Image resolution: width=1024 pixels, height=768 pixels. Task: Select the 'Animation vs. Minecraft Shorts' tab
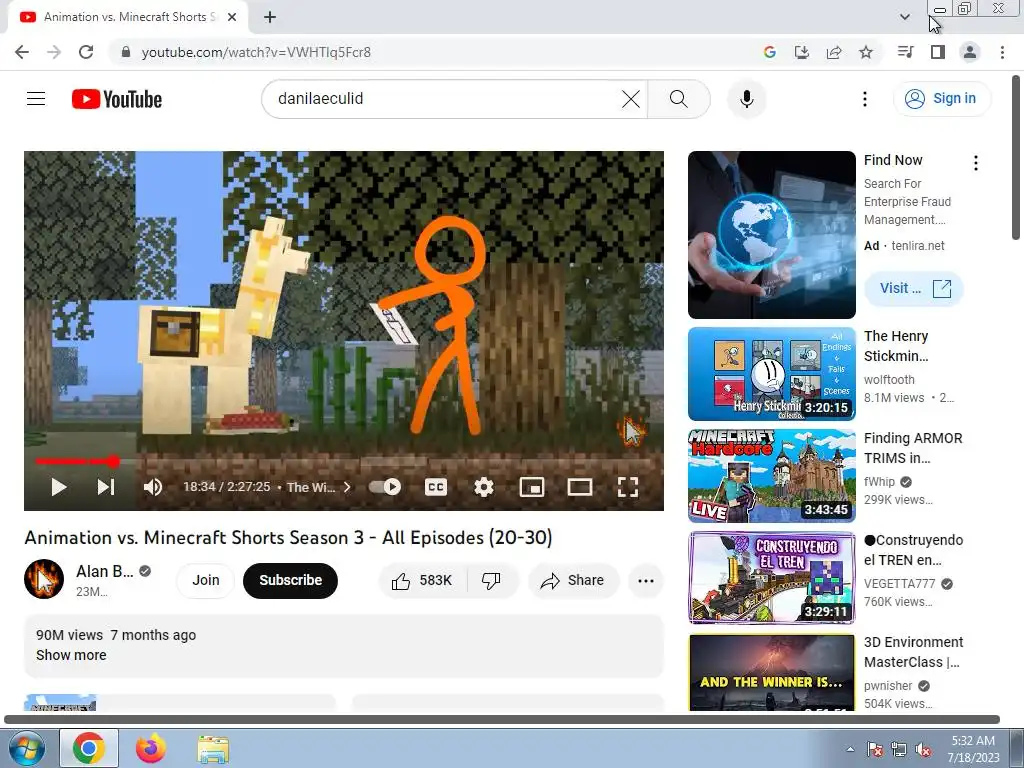pyautogui.click(x=128, y=17)
